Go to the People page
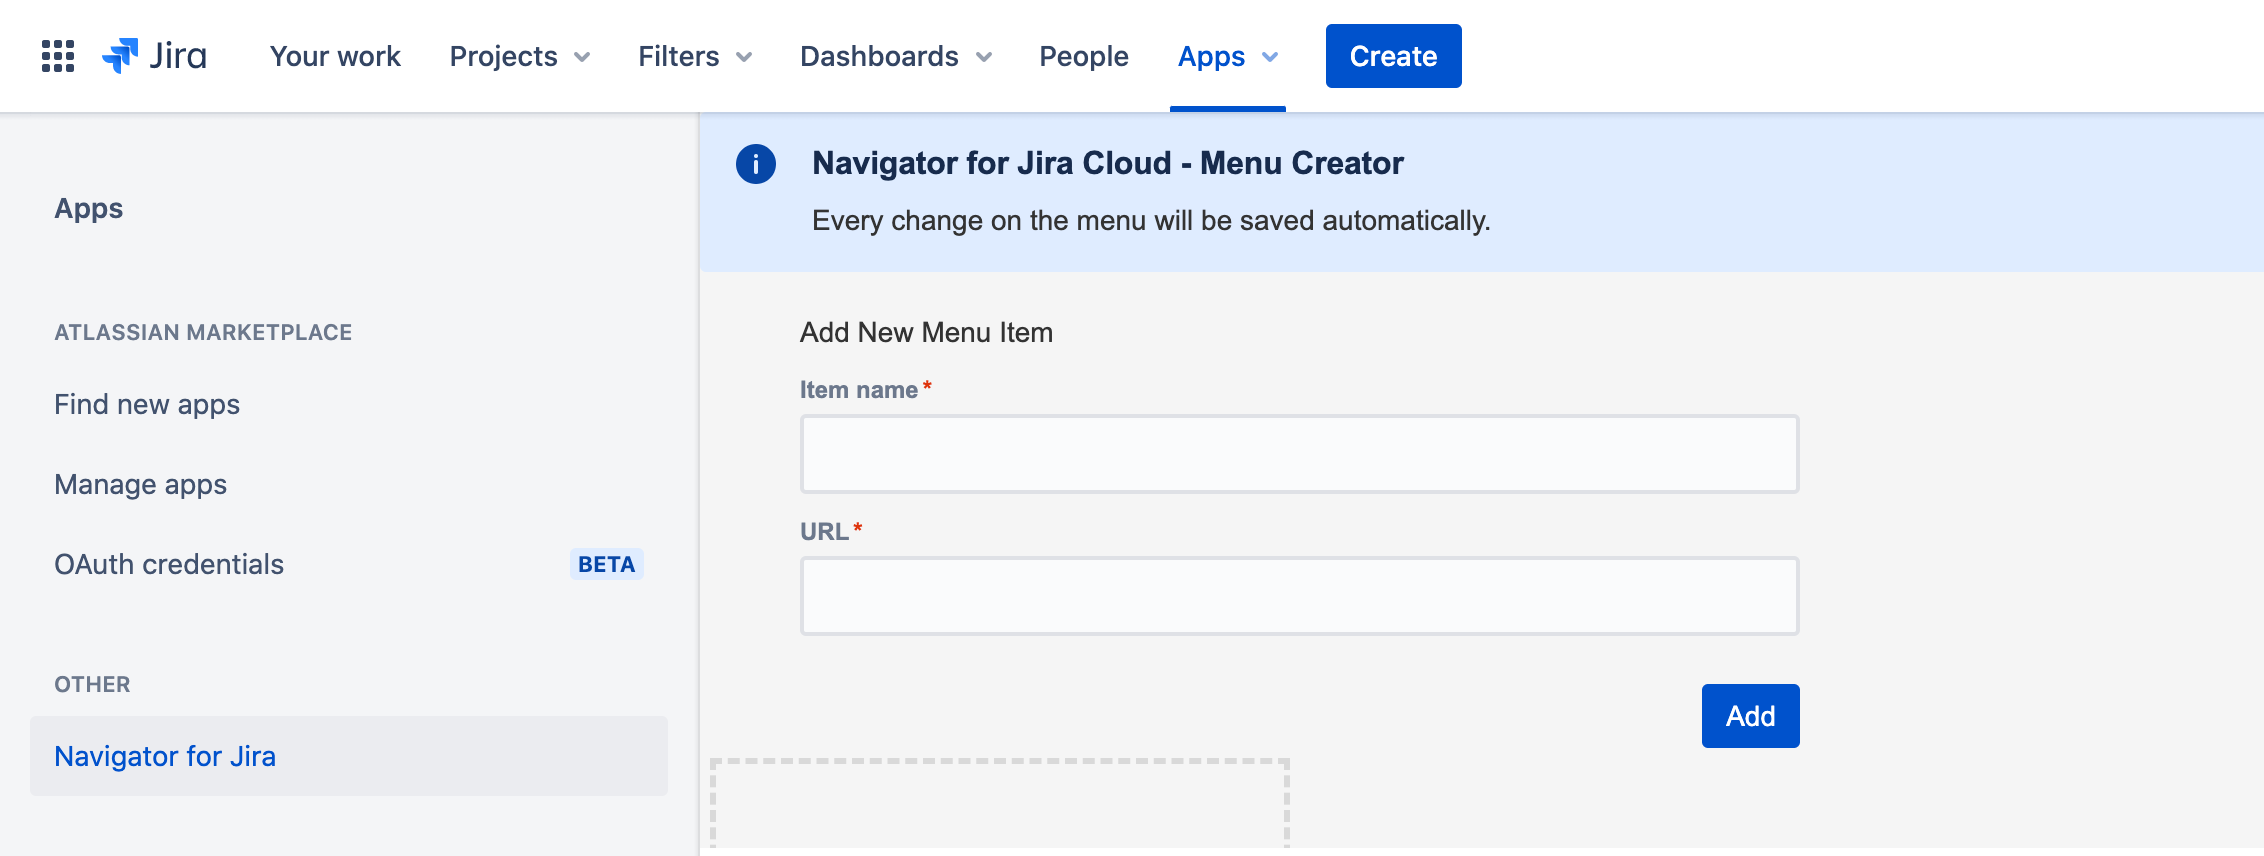Image resolution: width=2264 pixels, height=856 pixels. [1084, 56]
